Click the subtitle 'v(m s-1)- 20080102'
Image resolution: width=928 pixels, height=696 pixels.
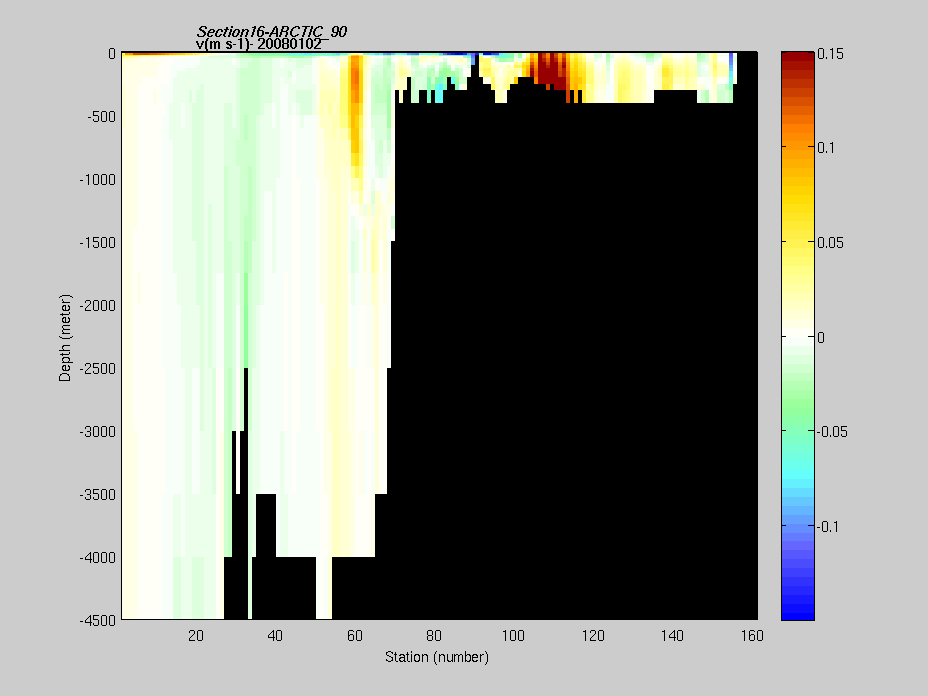point(259,44)
